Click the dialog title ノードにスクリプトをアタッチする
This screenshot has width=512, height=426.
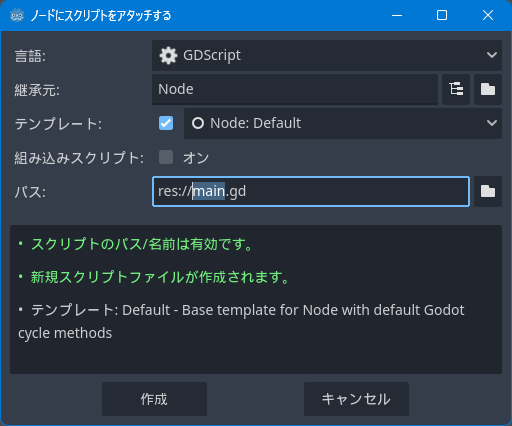coord(101,16)
